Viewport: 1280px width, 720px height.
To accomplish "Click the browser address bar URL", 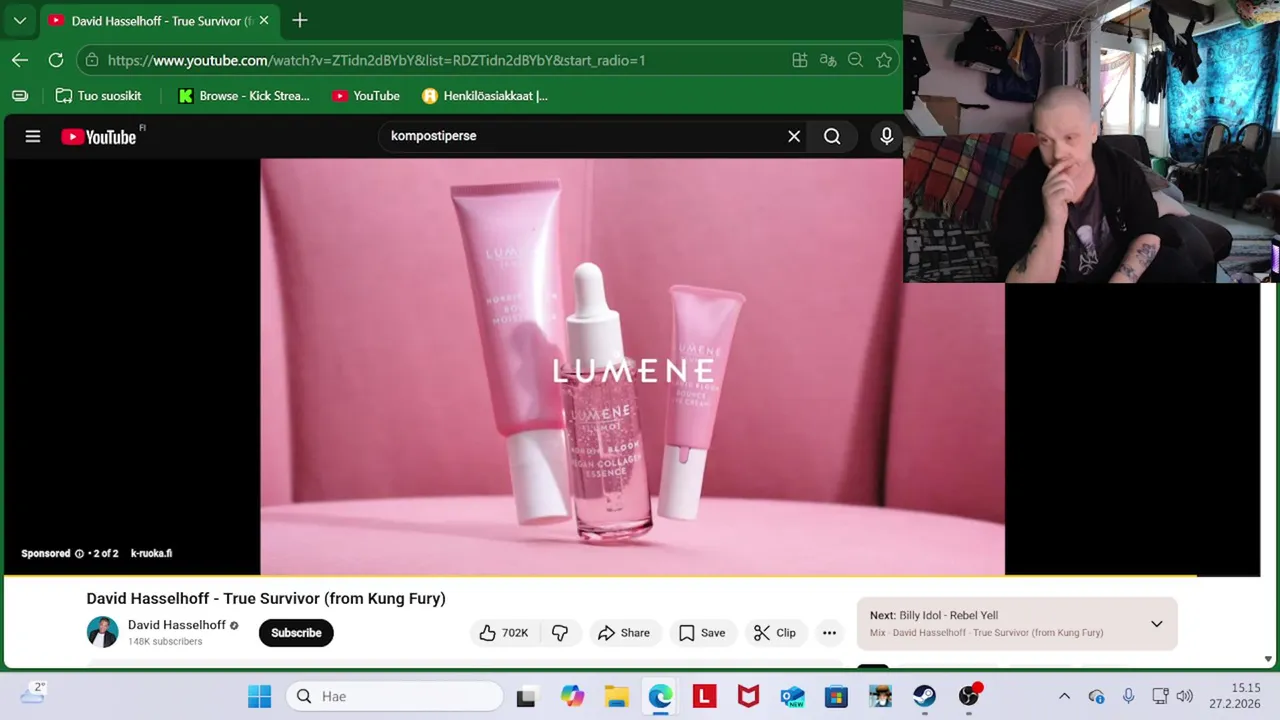I will click(376, 60).
